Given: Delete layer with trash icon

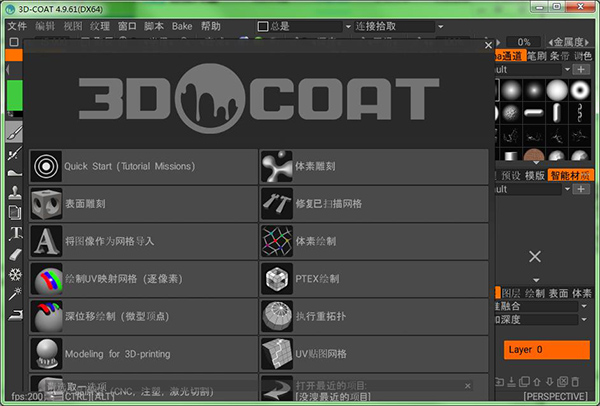Looking at the screenshot, I should pyautogui.click(x=575, y=382).
